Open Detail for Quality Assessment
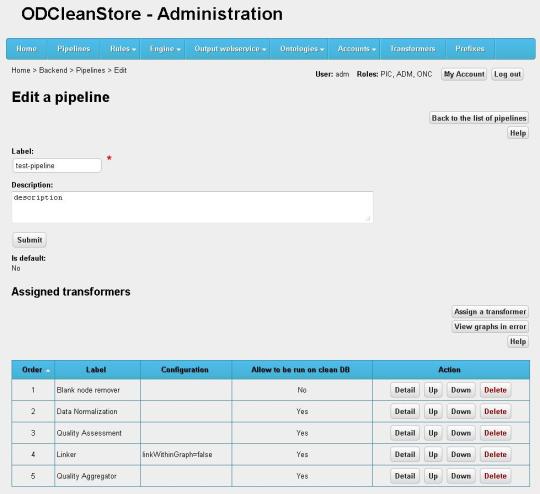540x494 pixels. click(x=405, y=433)
